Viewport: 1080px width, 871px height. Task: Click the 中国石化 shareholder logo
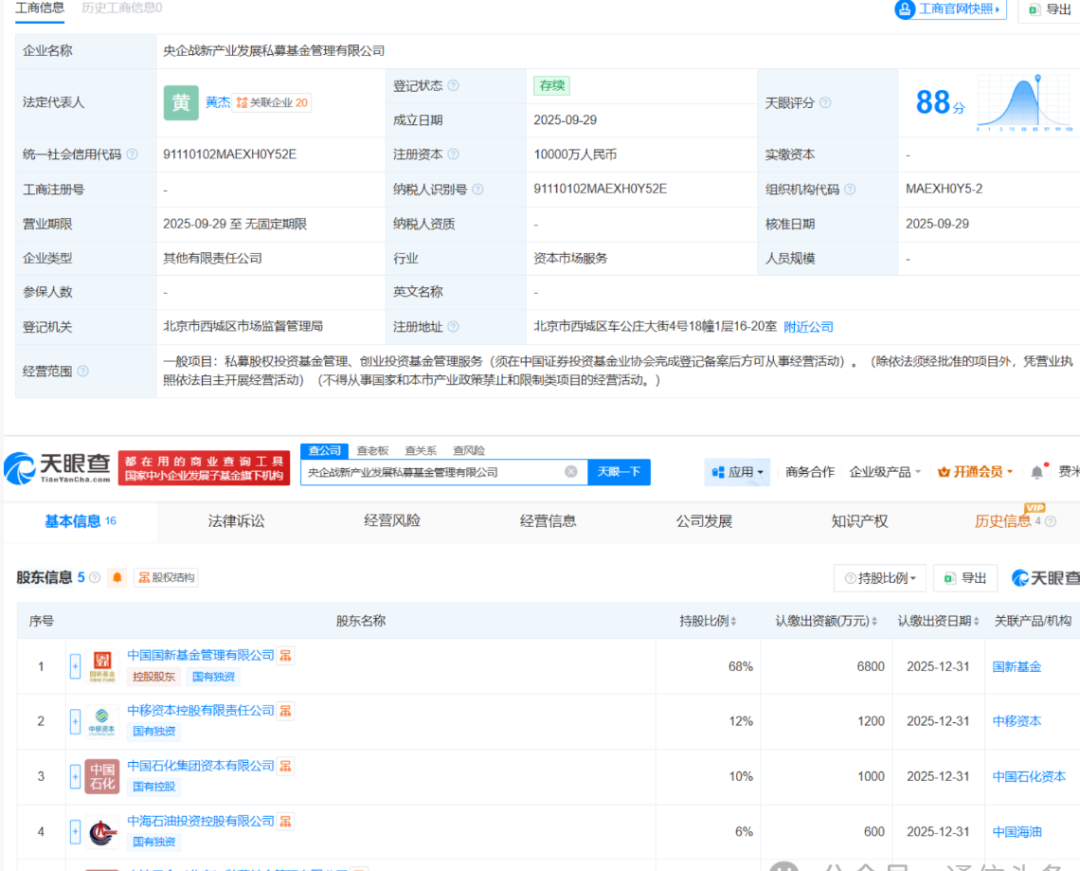click(102, 777)
